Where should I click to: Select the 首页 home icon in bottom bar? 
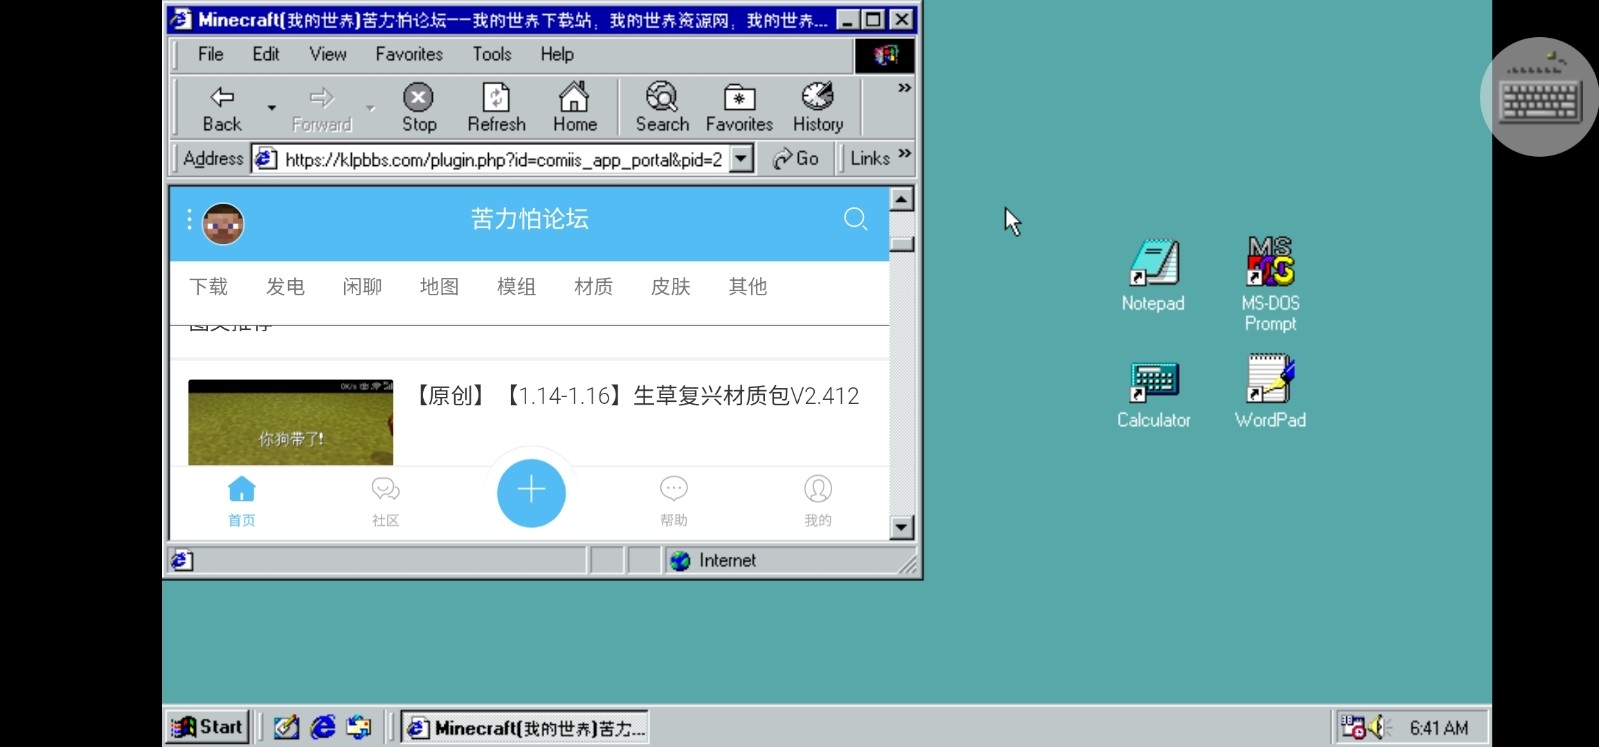pyautogui.click(x=242, y=500)
